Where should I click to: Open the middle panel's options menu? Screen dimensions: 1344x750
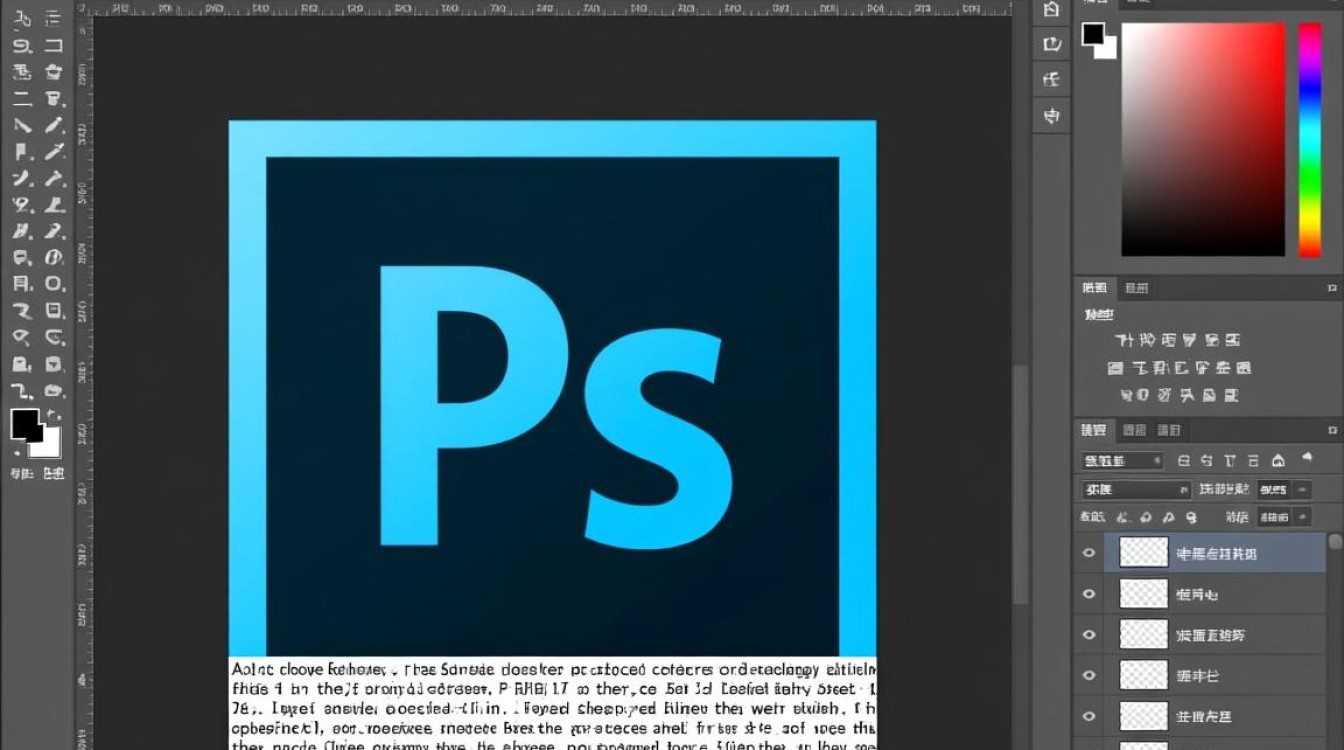(1332, 288)
